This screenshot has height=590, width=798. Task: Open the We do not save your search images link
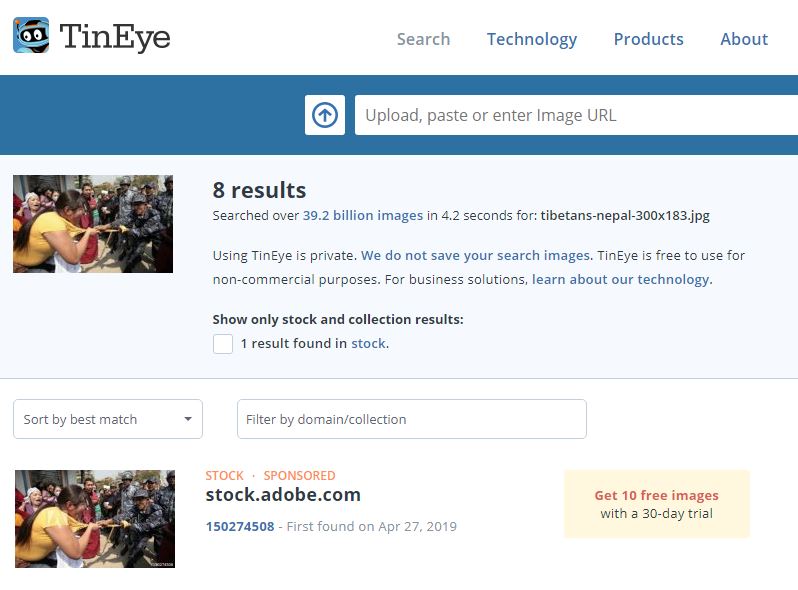coord(477,255)
